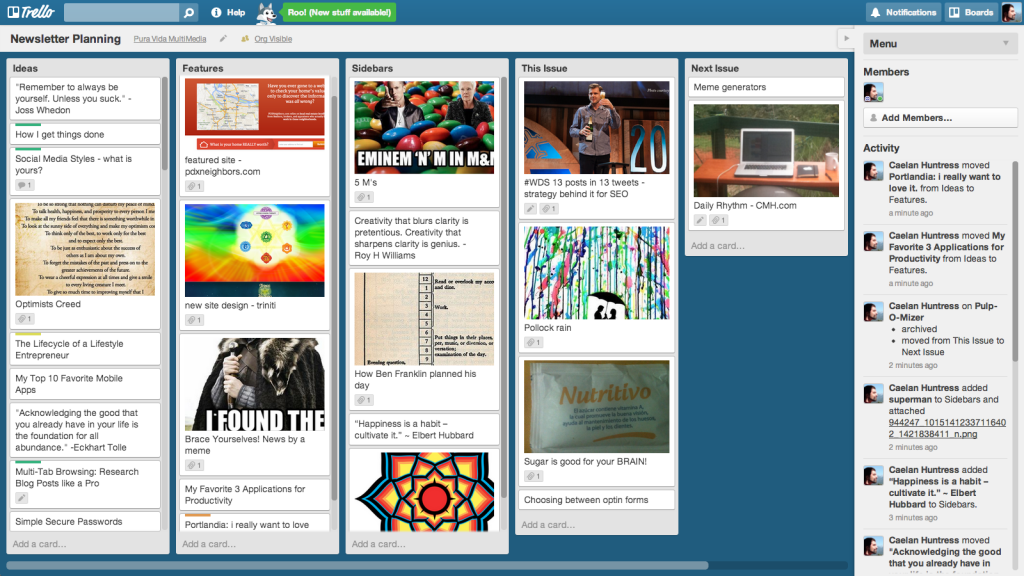Screen dimensions: 1024x576
Task: Click attachment badge on Optimists Creed card
Action: (x=24, y=319)
